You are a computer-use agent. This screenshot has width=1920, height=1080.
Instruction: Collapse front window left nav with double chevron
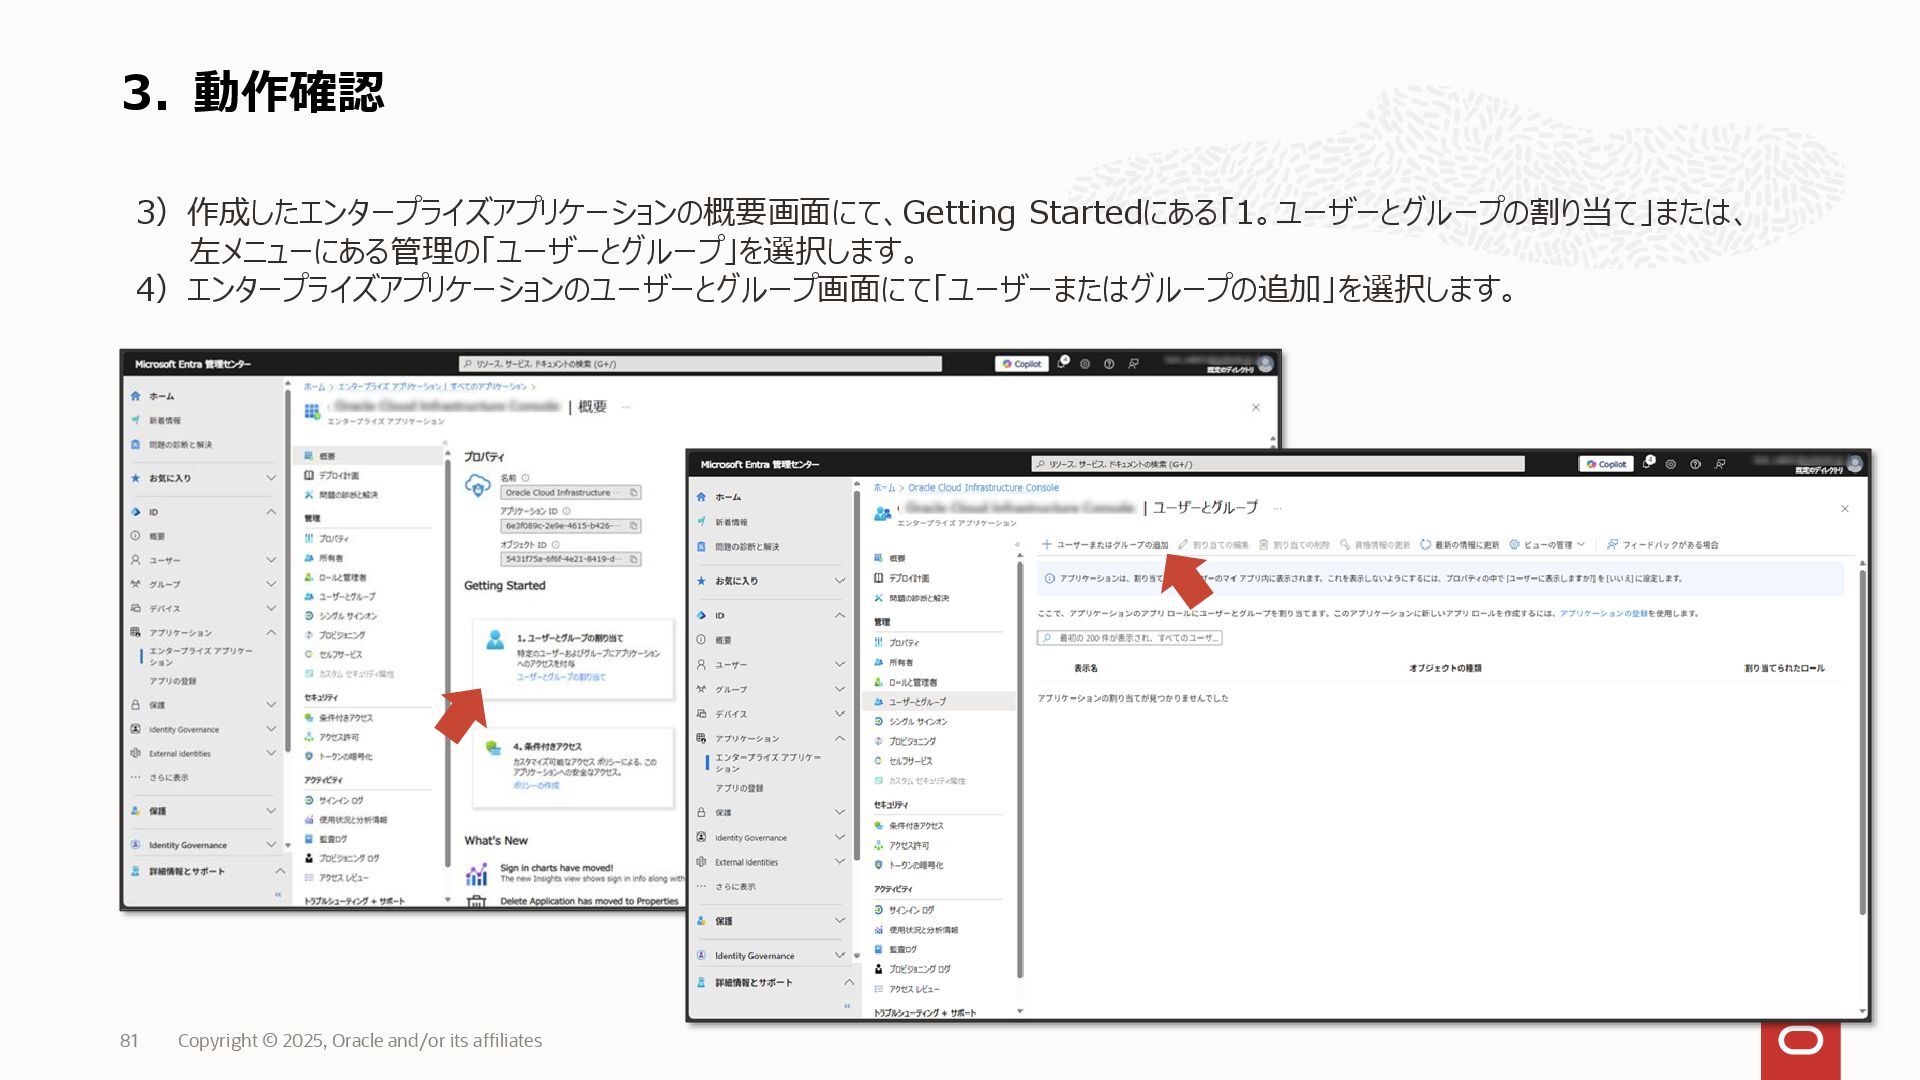click(847, 1006)
